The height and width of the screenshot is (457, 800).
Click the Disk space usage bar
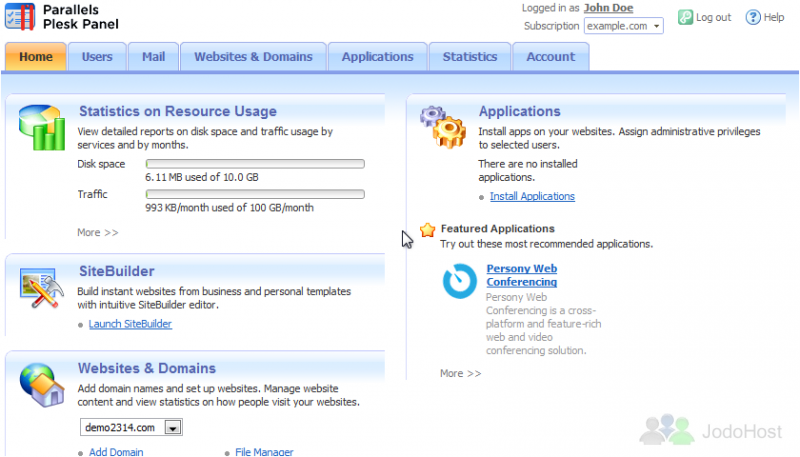(x=255, y=164)
